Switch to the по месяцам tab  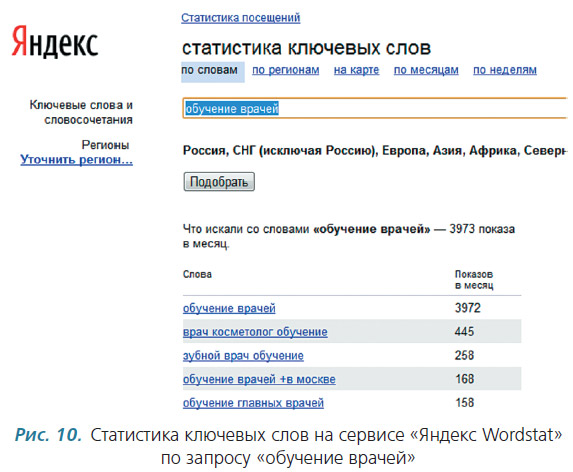(x=426, y=70)
